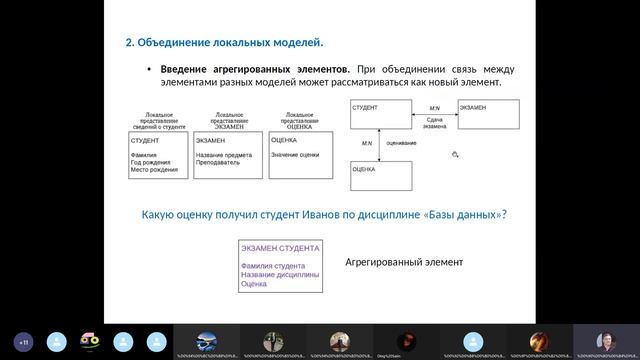Click 'Значение оценки' in ОЦЕНКА box
The image size is (640, 360).
tap(295, 155)
